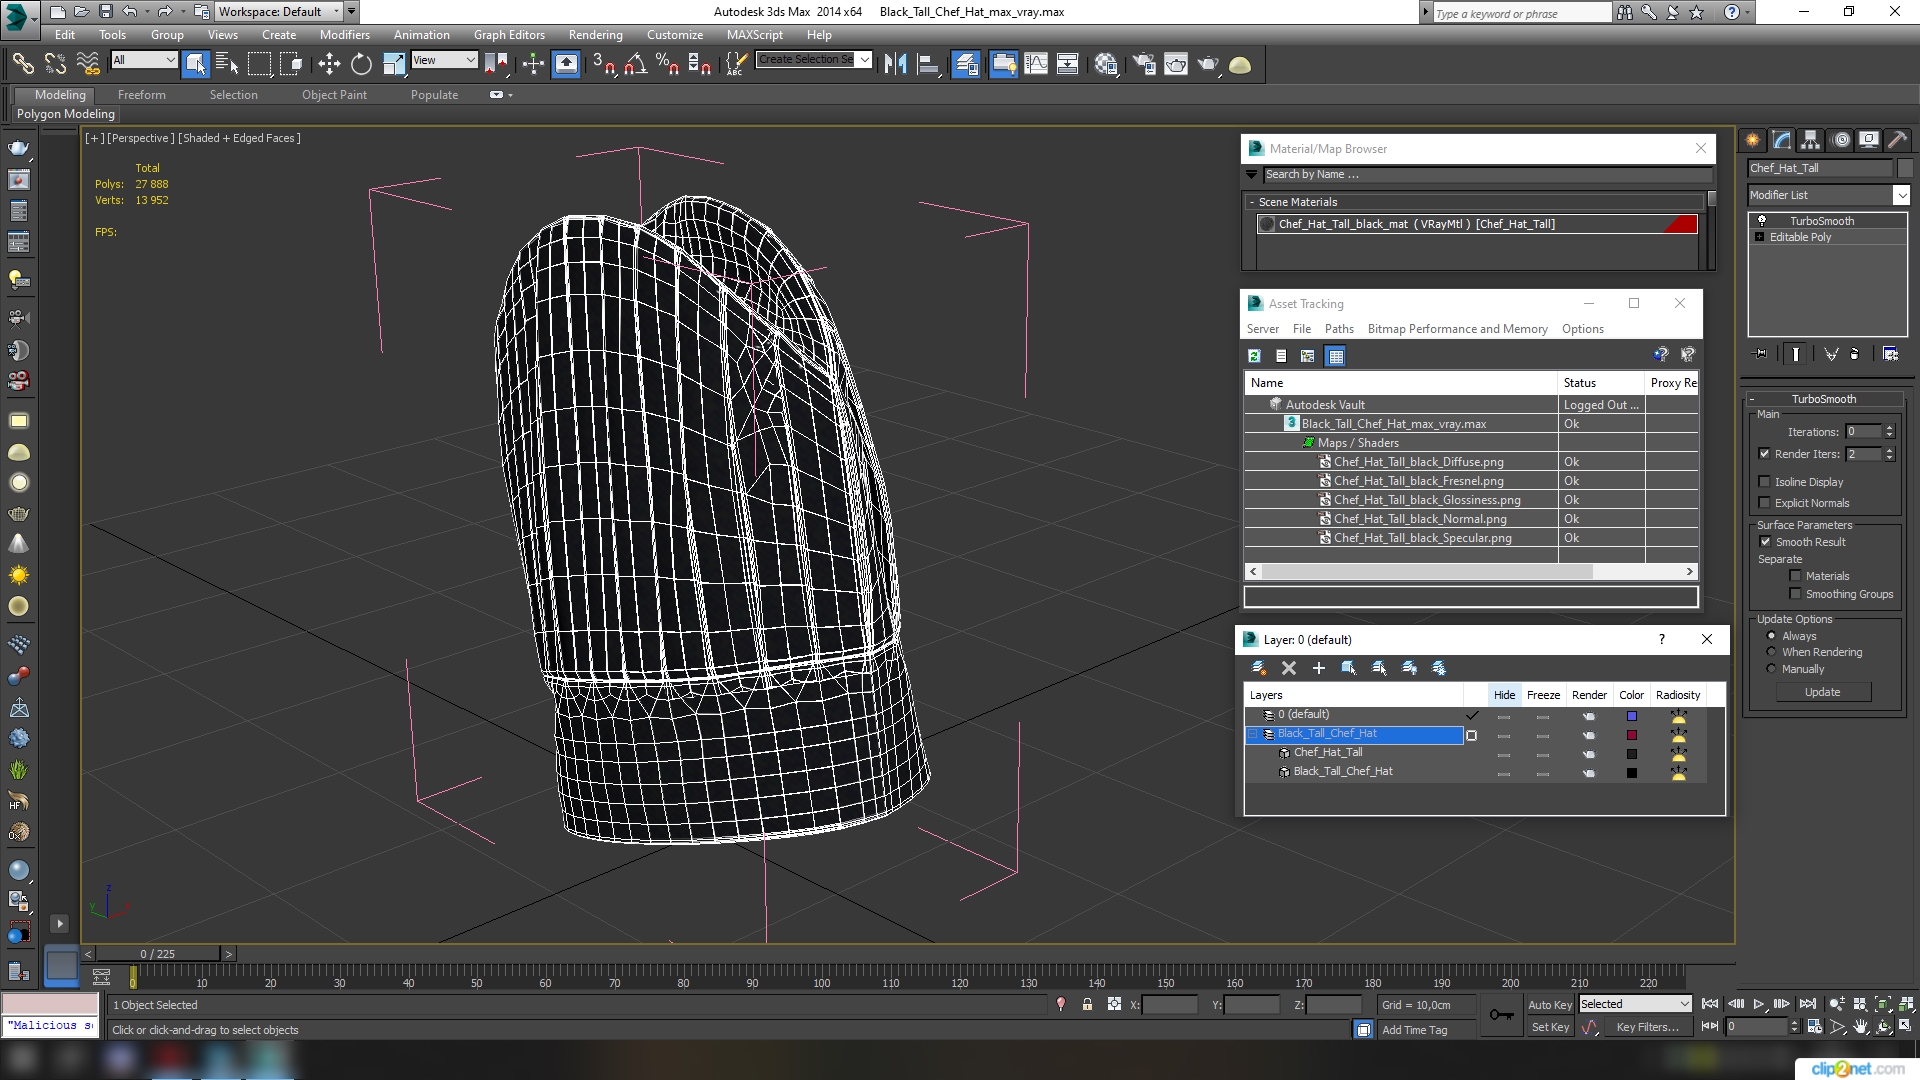Open Render Setup teapot icon
The image size is (1920, 1080).
(1144, 64)
